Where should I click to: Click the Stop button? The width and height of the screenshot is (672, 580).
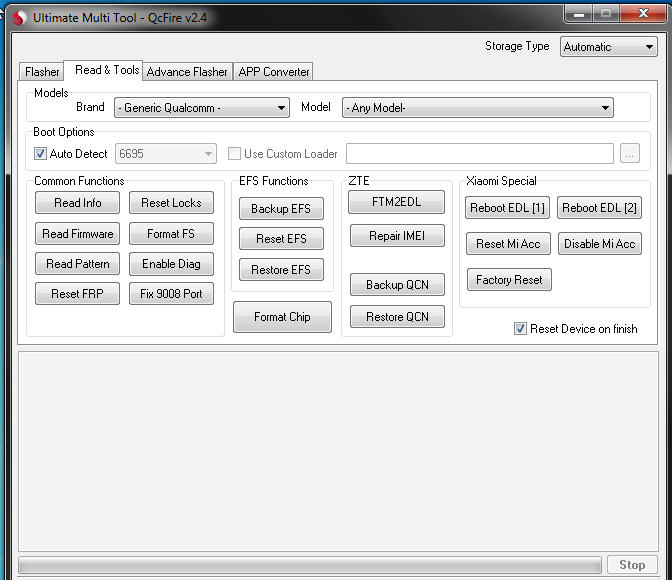632,565
